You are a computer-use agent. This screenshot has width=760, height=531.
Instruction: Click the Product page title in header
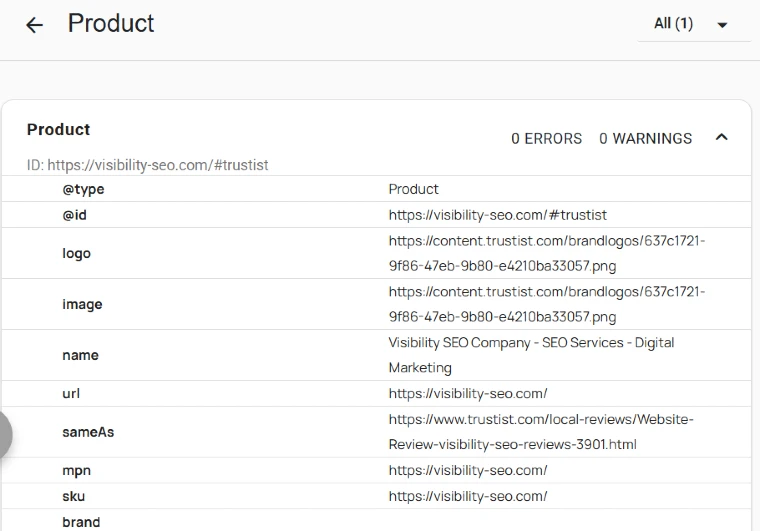click(111, 23)
